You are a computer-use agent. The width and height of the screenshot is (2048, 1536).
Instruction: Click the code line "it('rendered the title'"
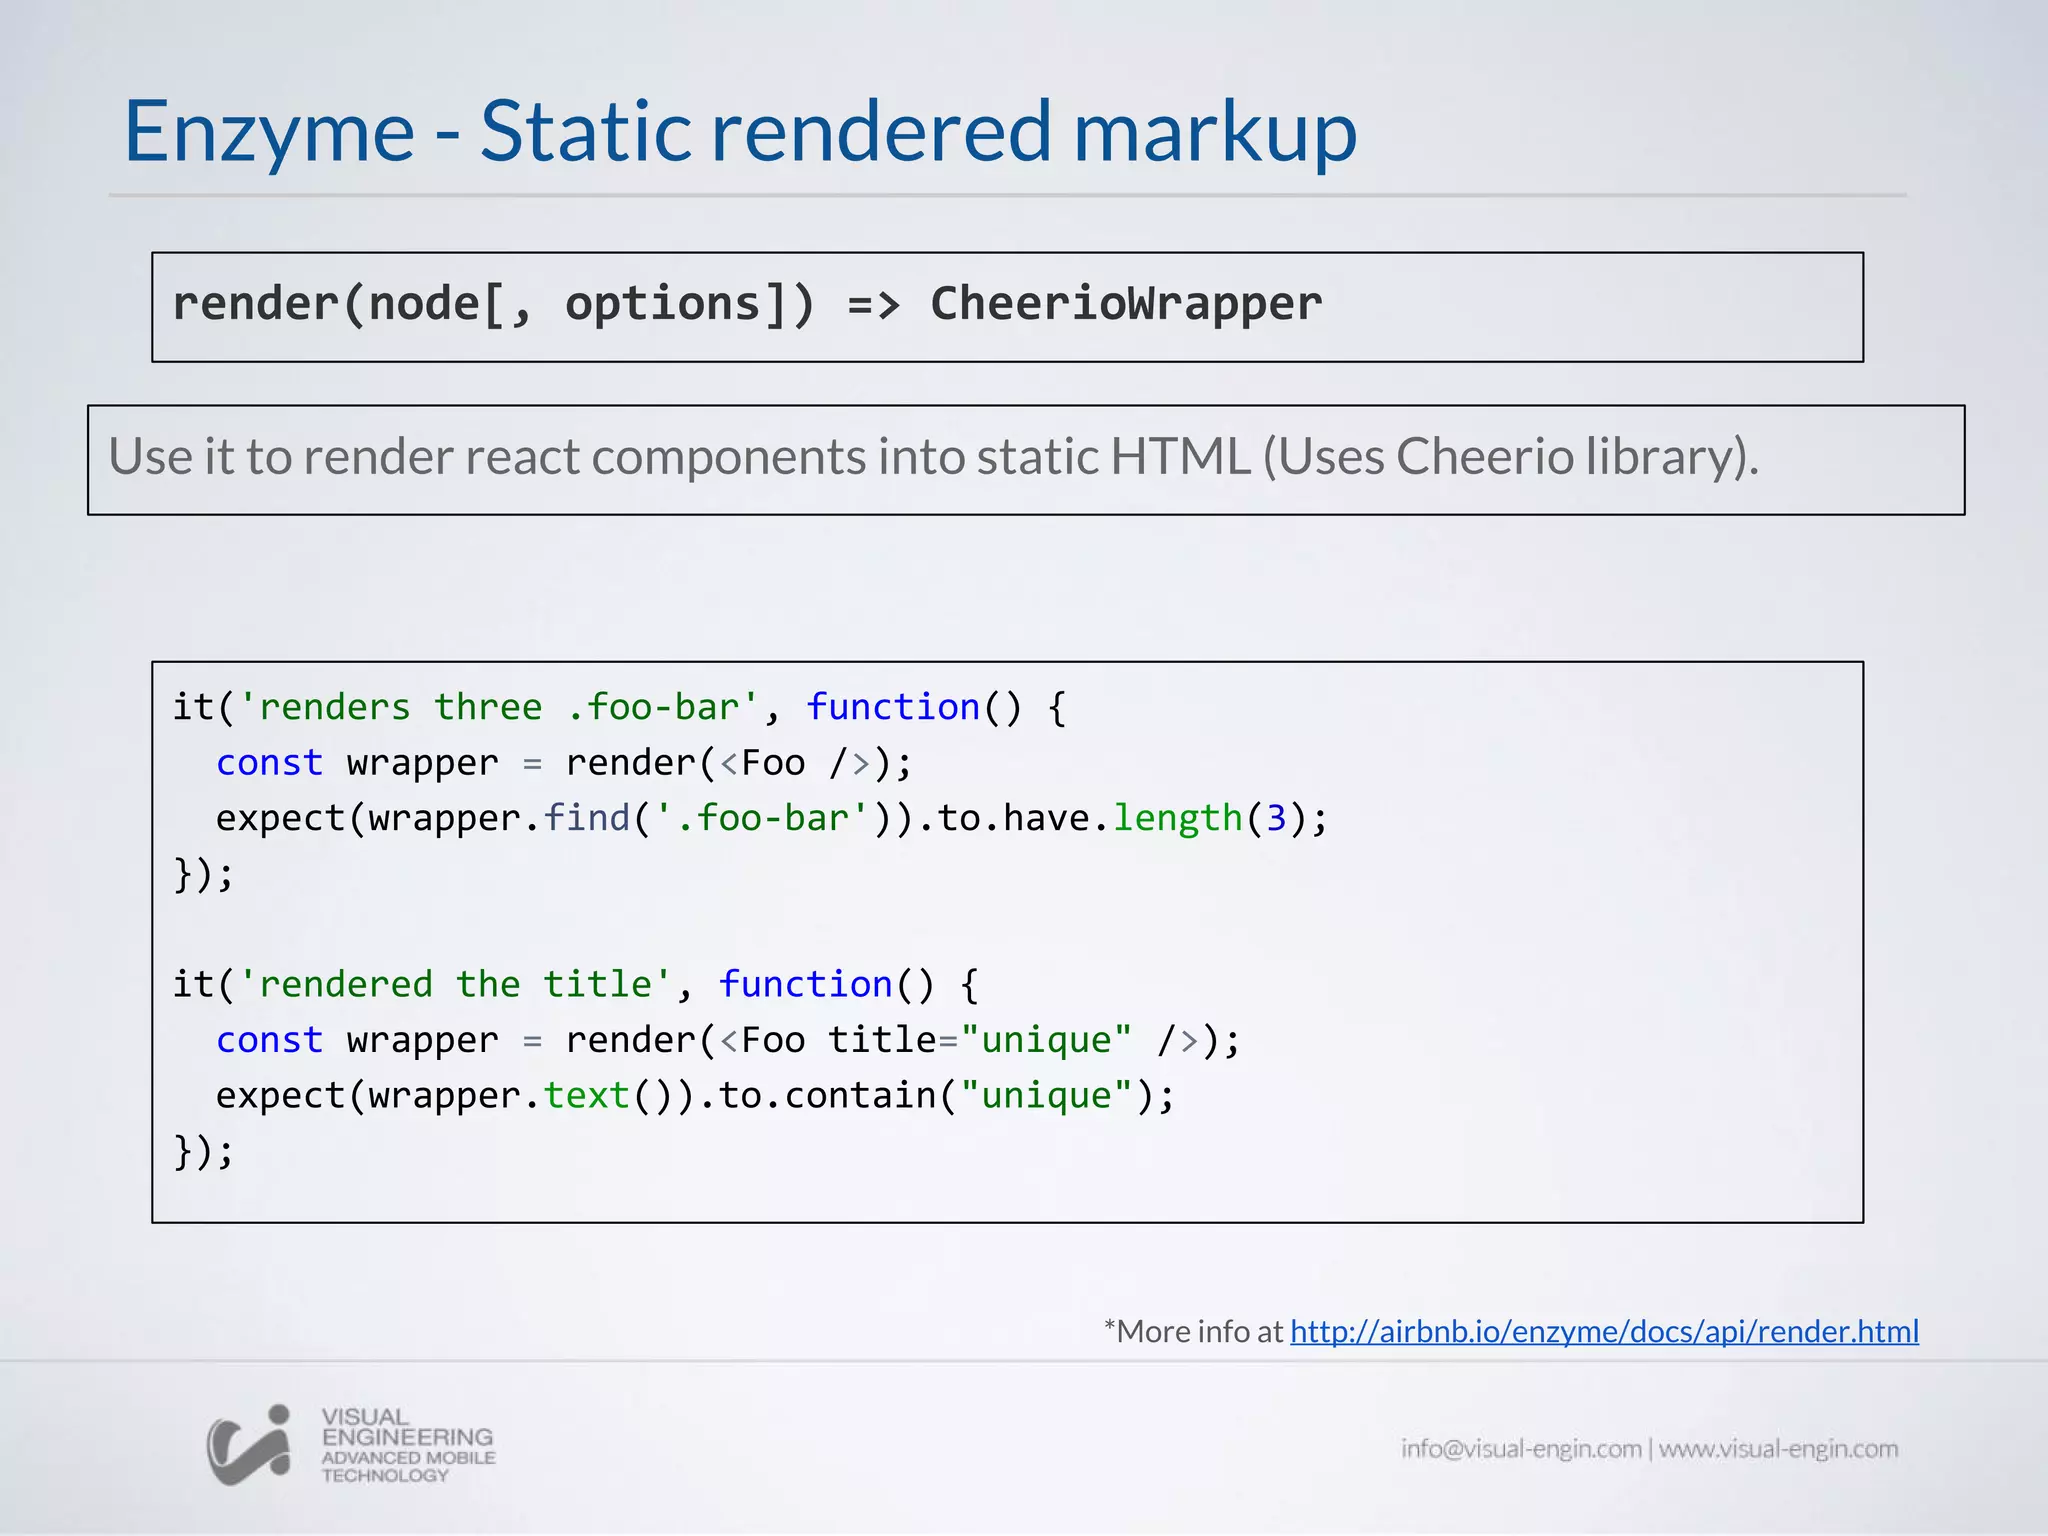(575, 984)
